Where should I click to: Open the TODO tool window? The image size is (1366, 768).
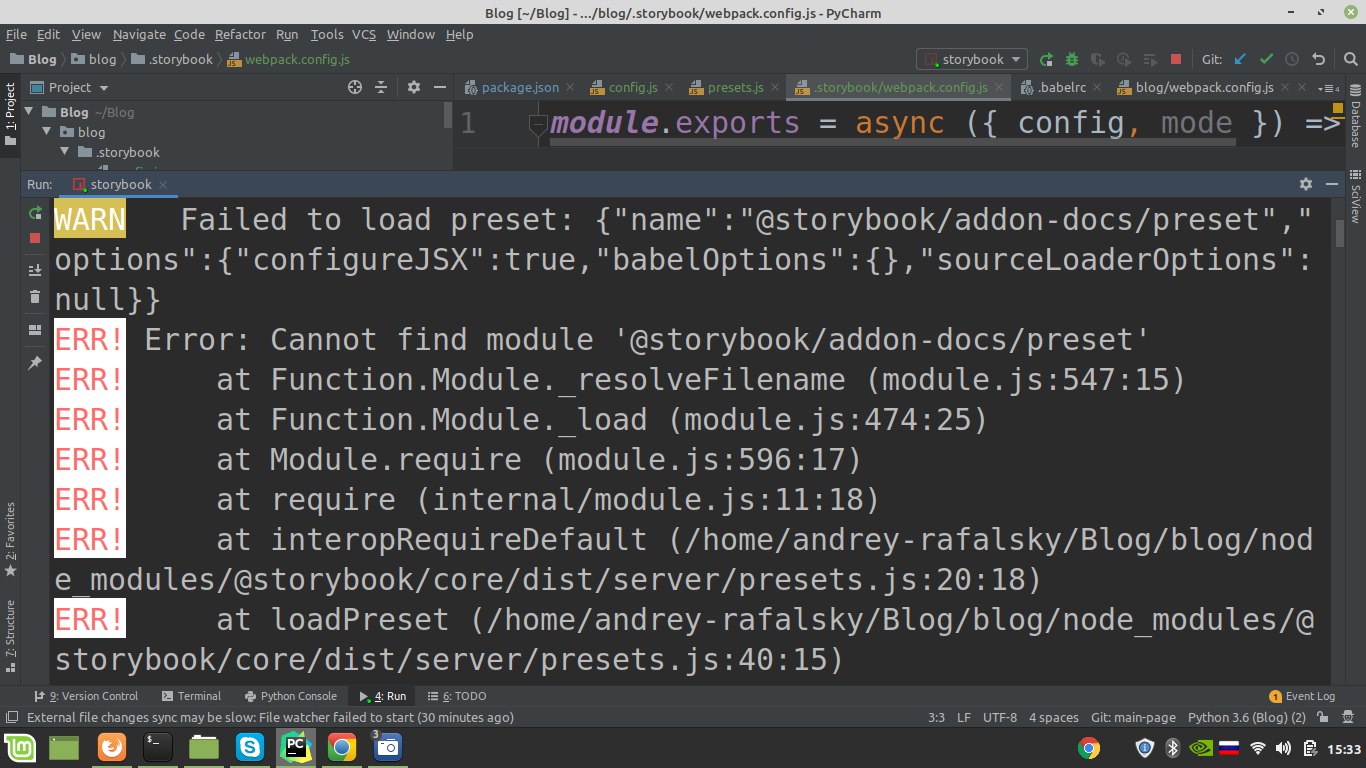pyautogui.click(x=457, y=696)
